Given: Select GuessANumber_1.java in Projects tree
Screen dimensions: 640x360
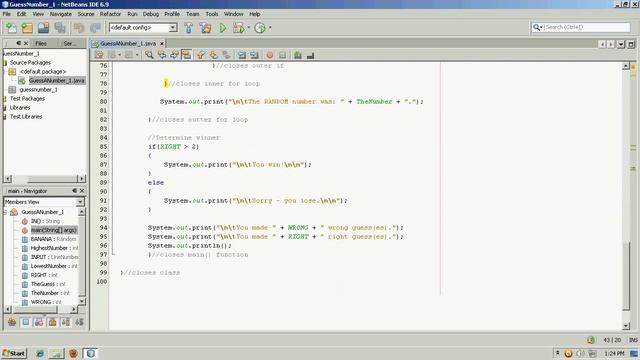Looking at the screenshot, I should [57, 80].
